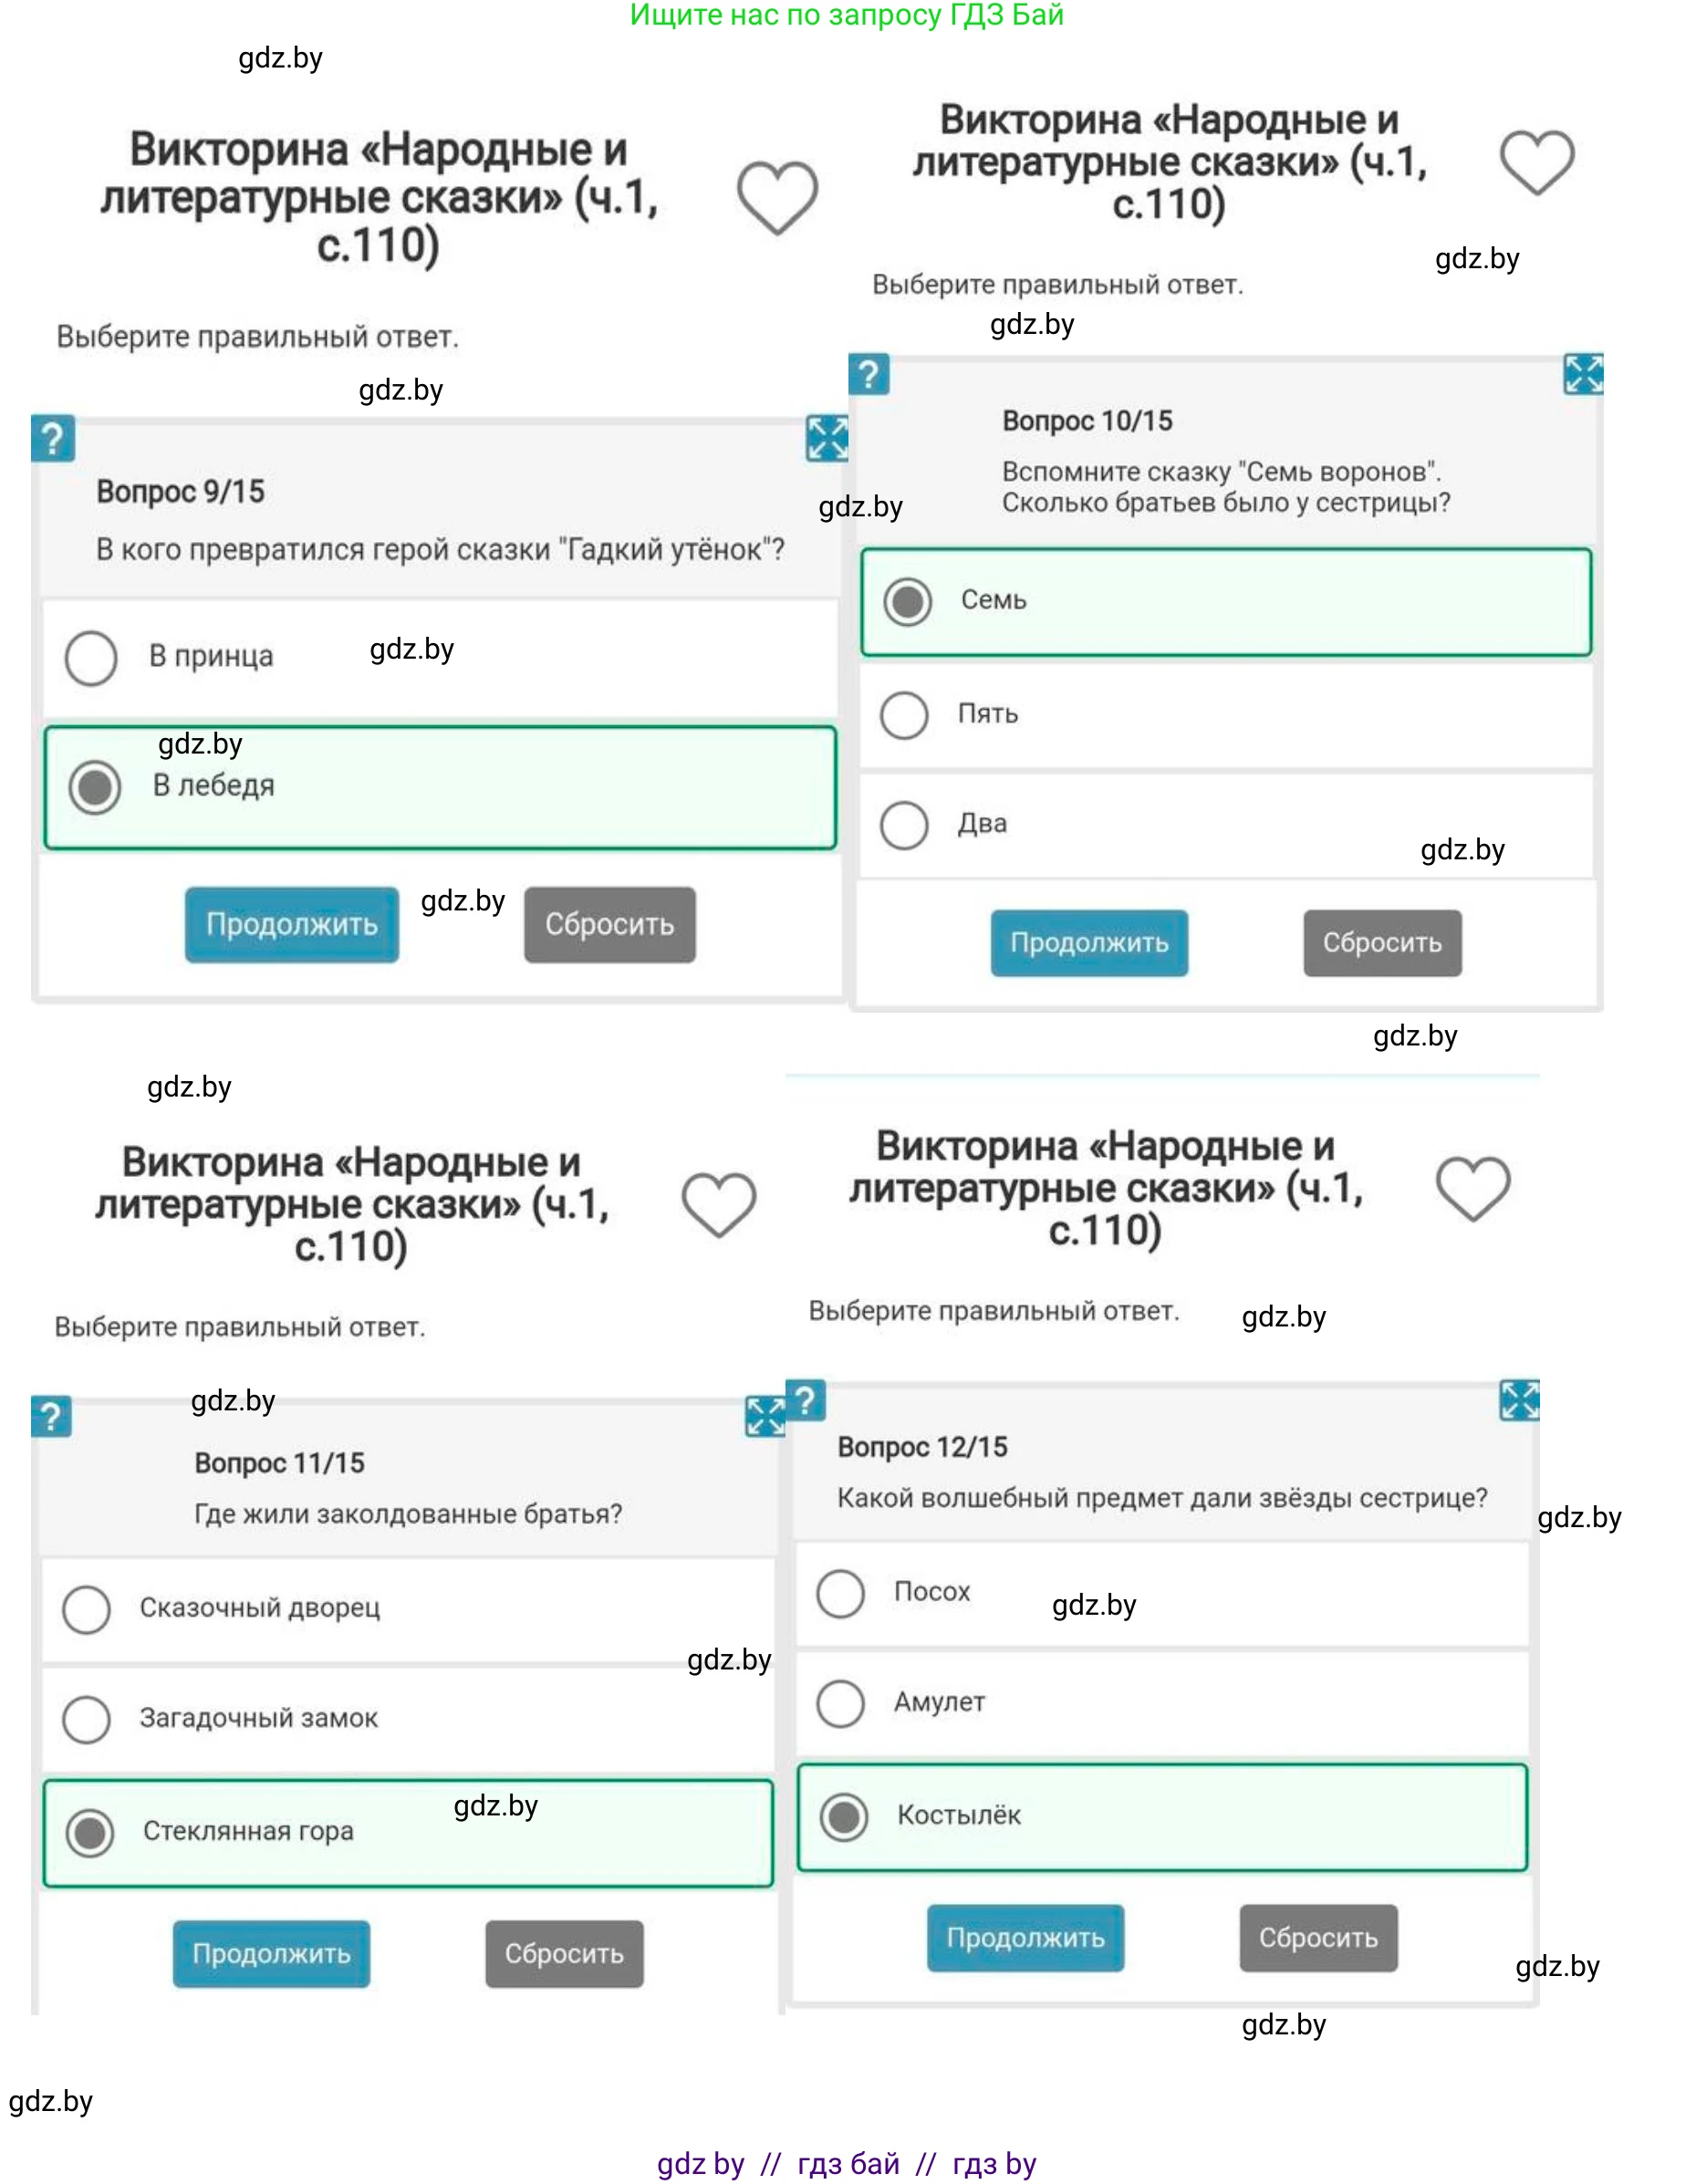
Task: Click 'Сбросить' under question 10
Action: 1381,943
